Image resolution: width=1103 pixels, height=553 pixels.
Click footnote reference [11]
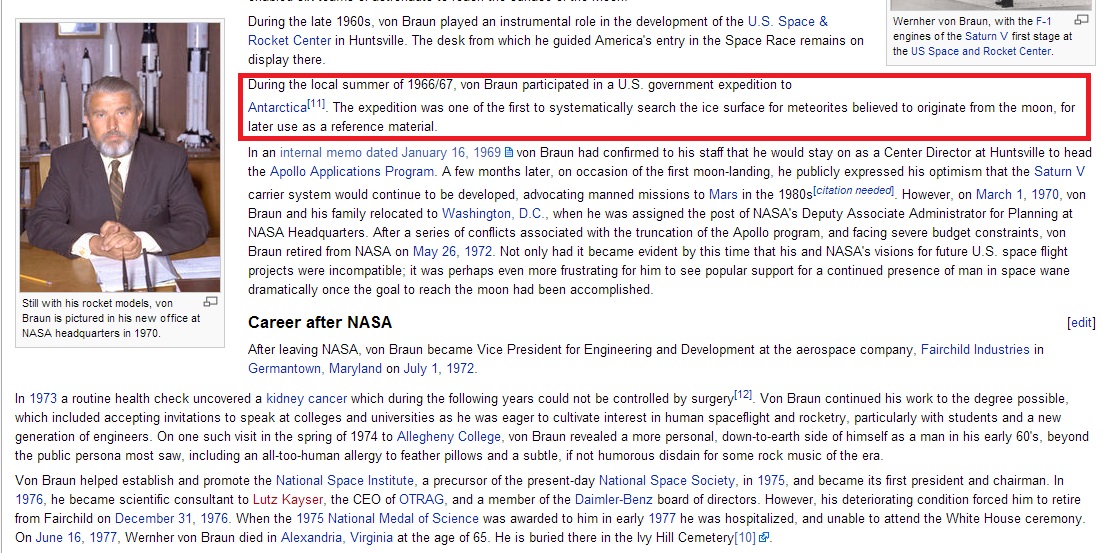click(316, 103)
